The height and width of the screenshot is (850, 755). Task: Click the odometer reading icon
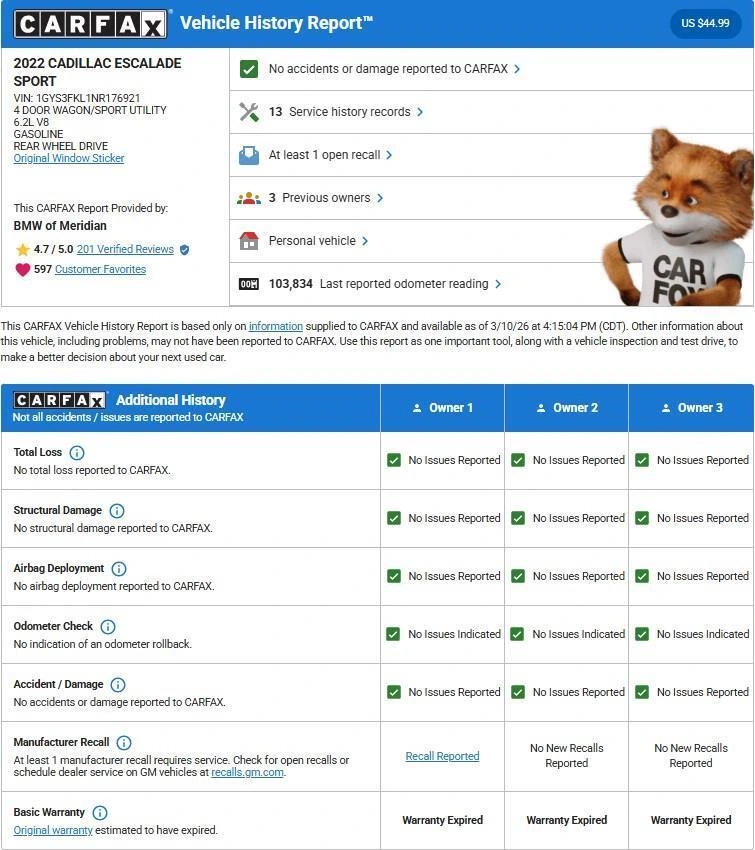click(x=249, y=284)
